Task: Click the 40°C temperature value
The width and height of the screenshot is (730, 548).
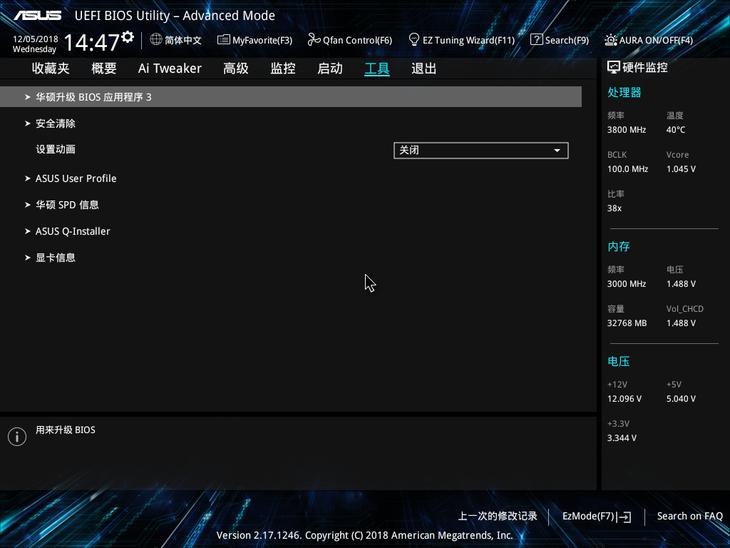Action: click(x=676, y=130)
